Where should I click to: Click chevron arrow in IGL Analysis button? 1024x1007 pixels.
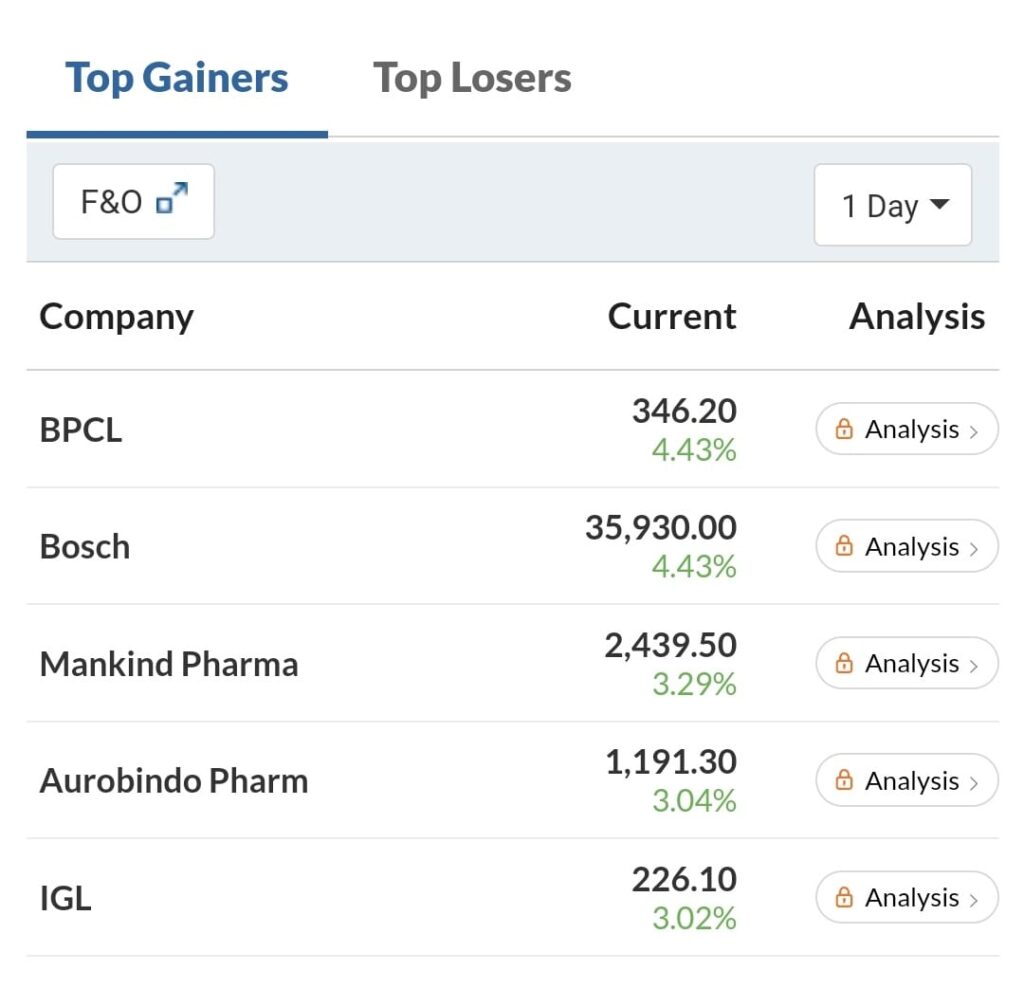point(974,900)
